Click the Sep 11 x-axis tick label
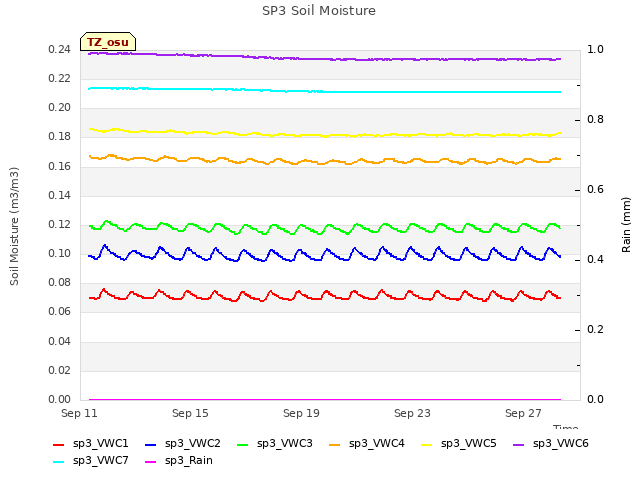 point(79,413)
